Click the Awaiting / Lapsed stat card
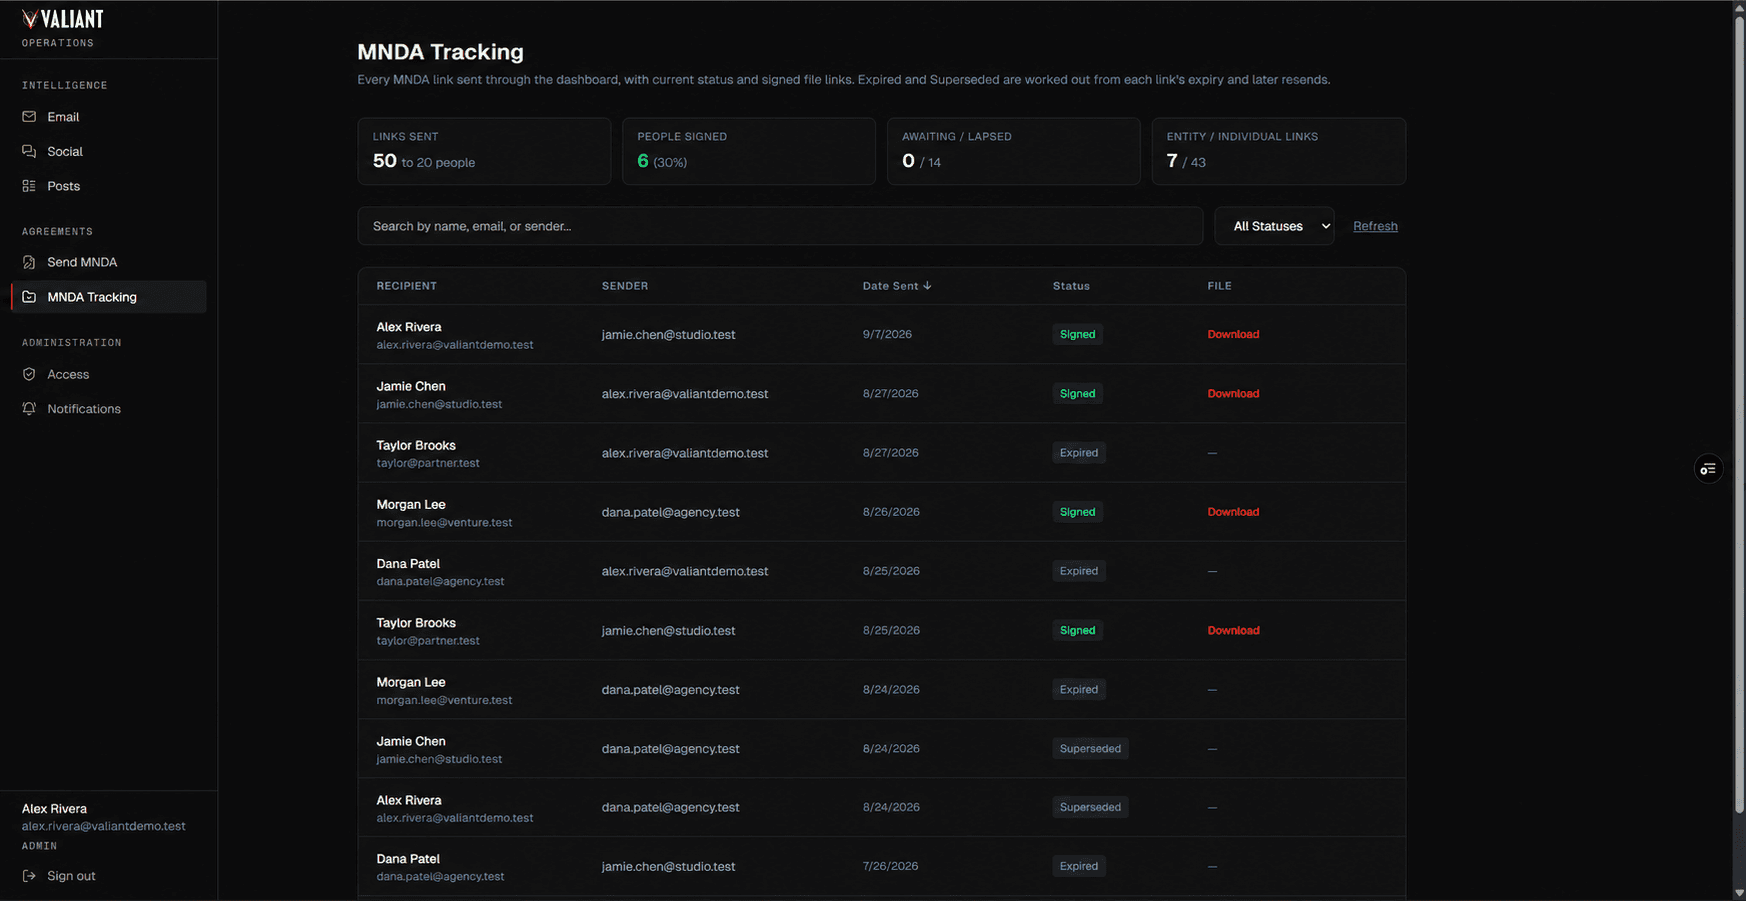The width and height of the screenshot is (1746, 901). pos(1014,151)
